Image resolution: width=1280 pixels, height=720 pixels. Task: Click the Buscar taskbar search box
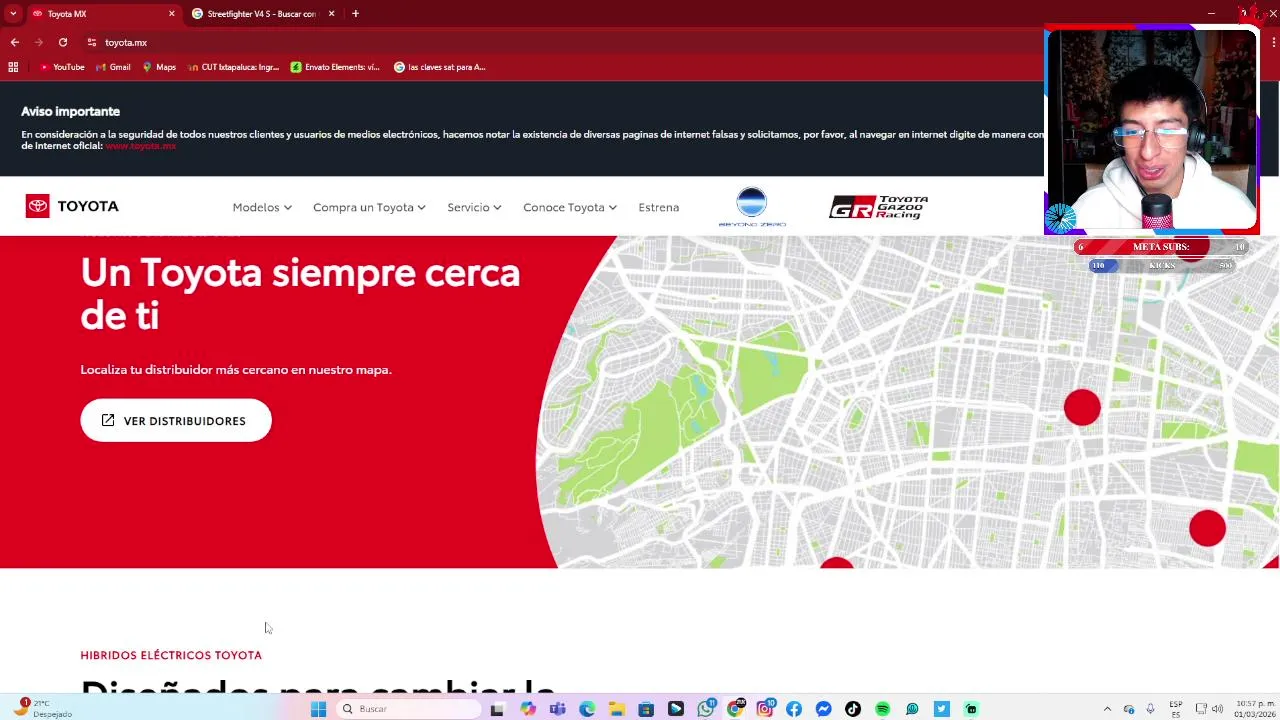(x=410, y=709)
